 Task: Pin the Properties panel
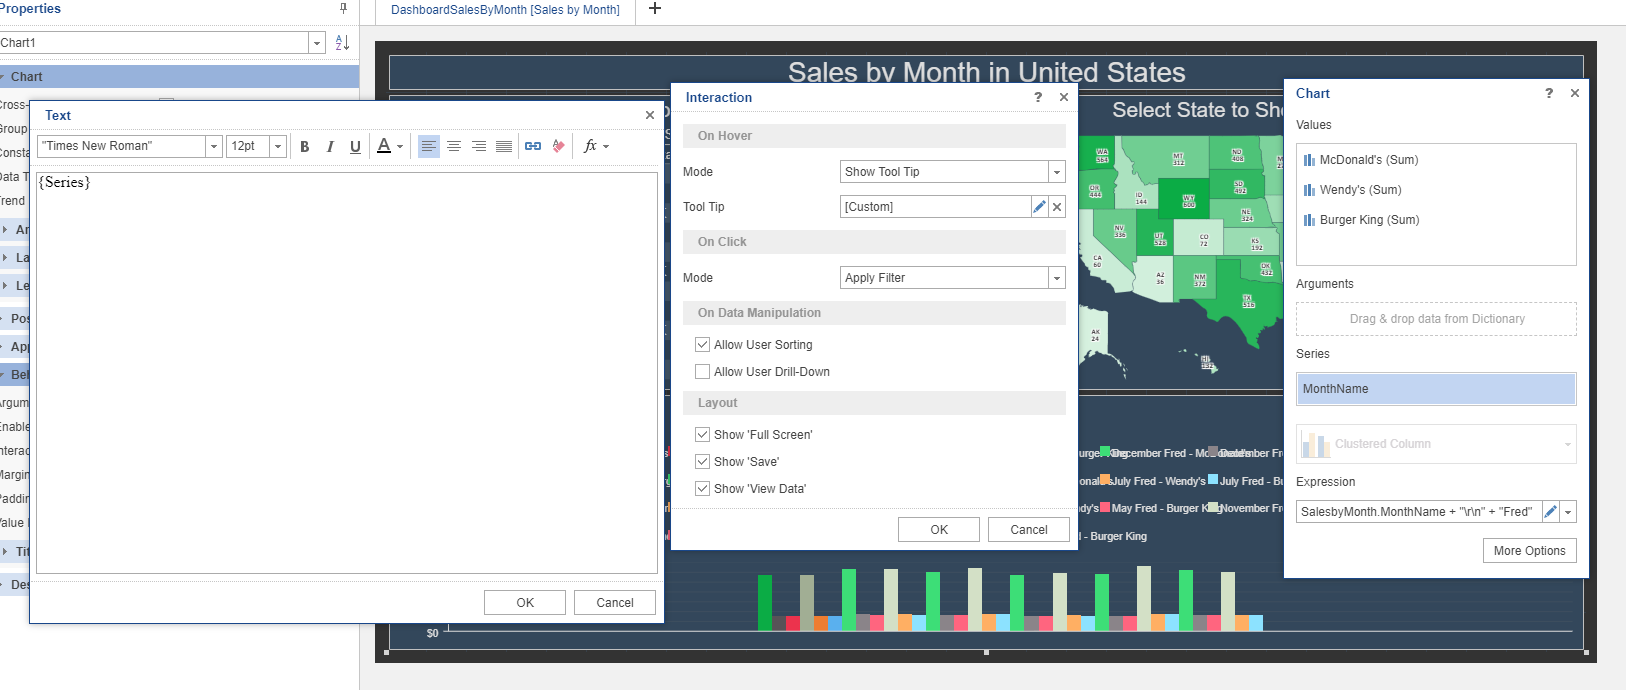pos(343,9)
